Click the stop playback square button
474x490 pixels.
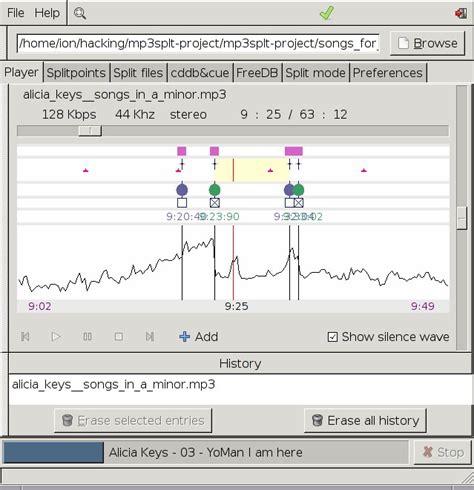pos(119,337)
